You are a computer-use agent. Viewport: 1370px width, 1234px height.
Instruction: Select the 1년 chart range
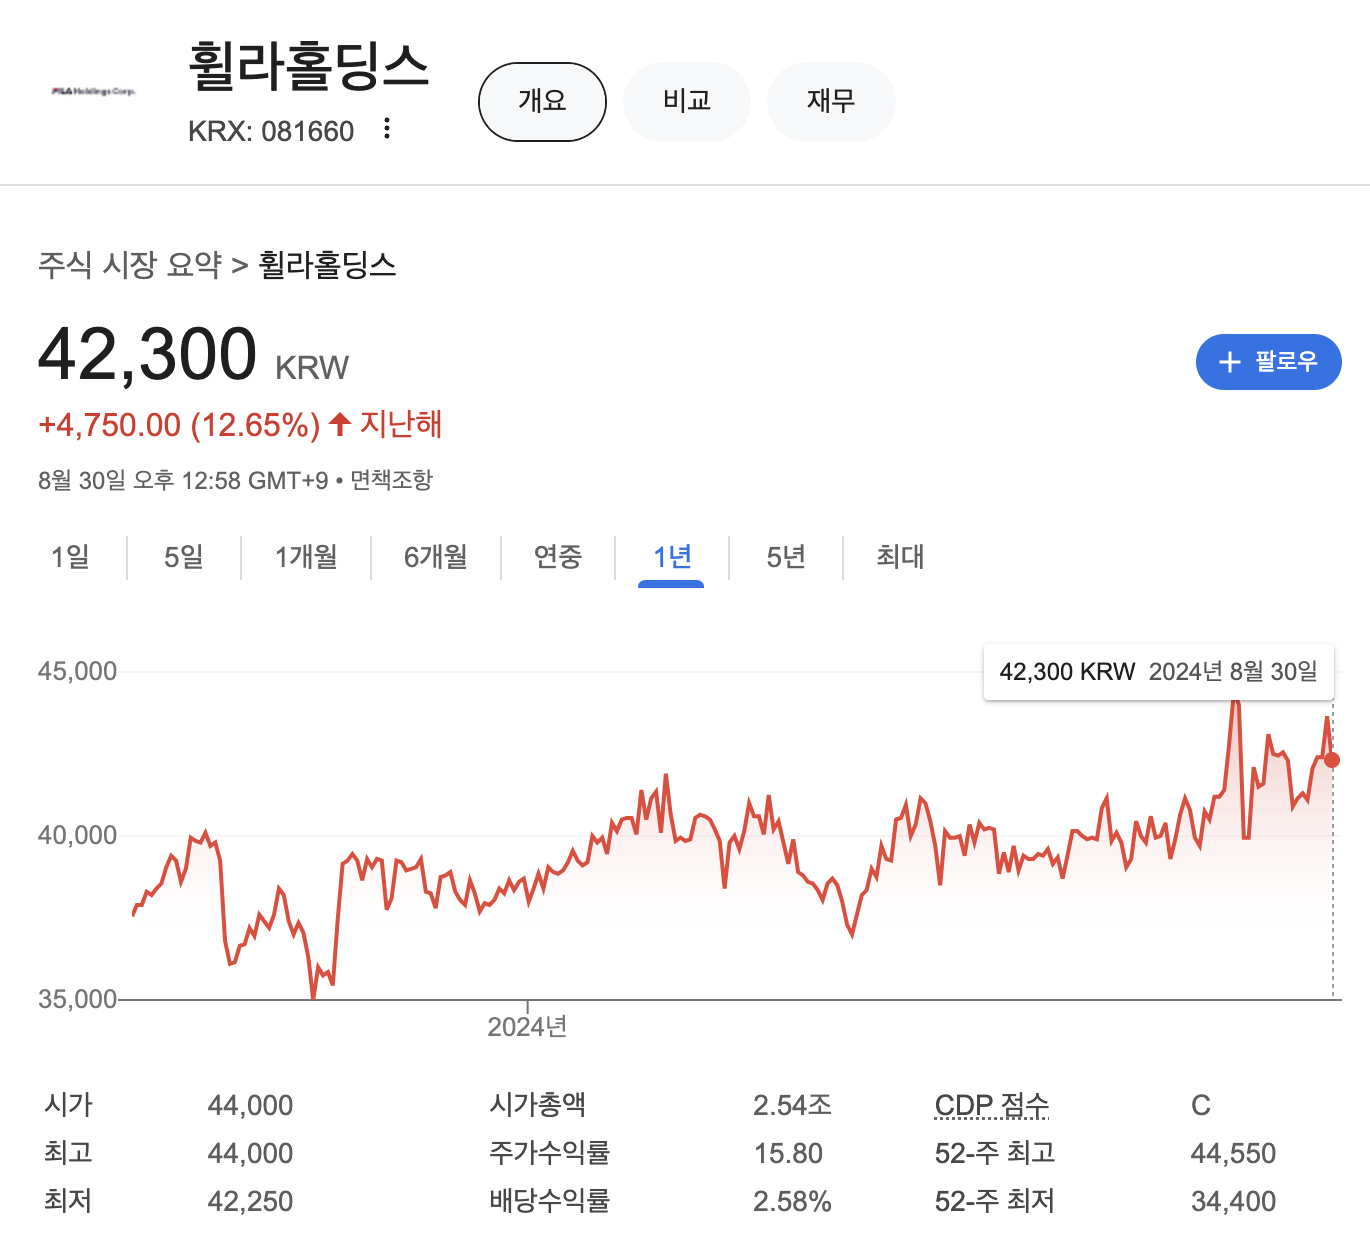point(672,557)
